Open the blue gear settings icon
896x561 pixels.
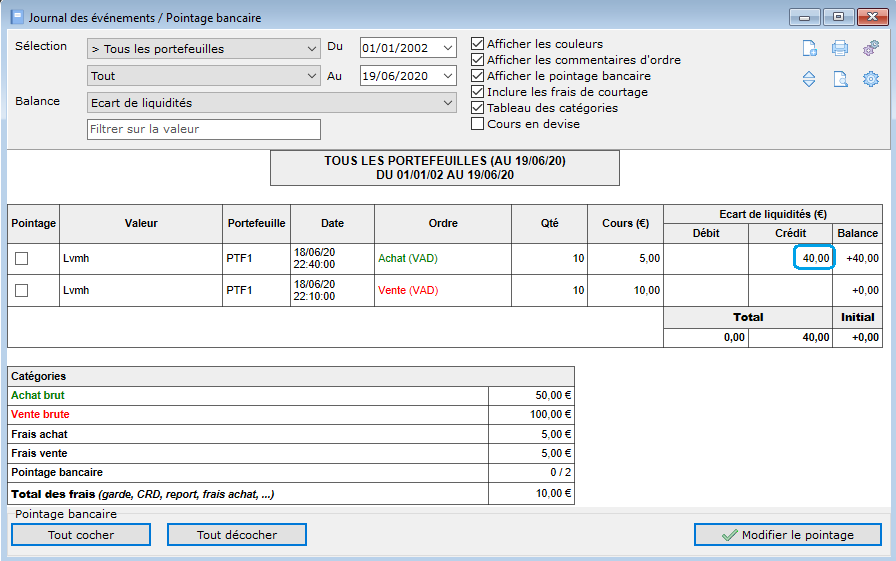pyautogui.click(x=870, y=79)
